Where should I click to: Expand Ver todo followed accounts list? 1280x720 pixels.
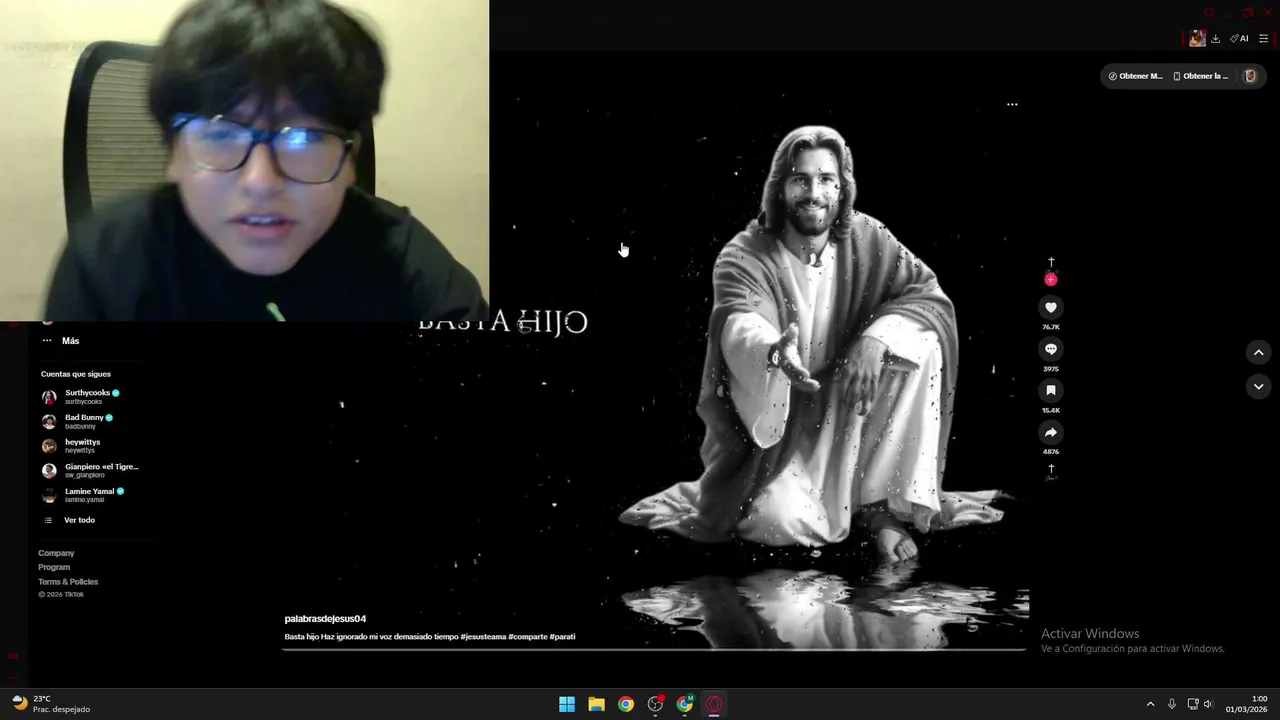coord(69,520)
